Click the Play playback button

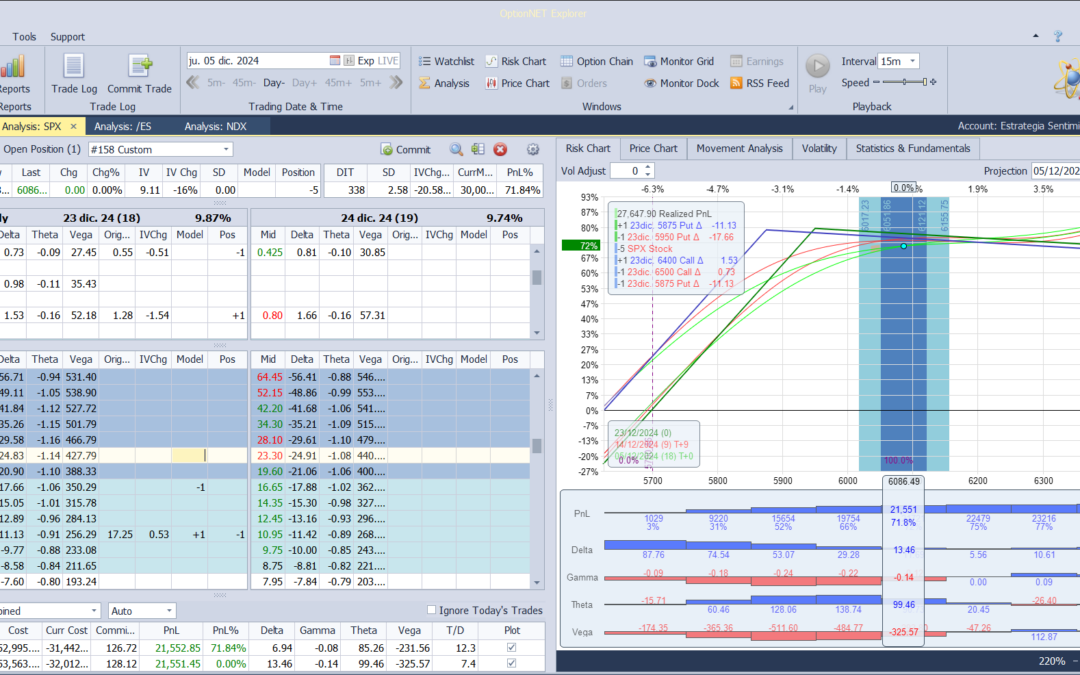pos(818,67)
